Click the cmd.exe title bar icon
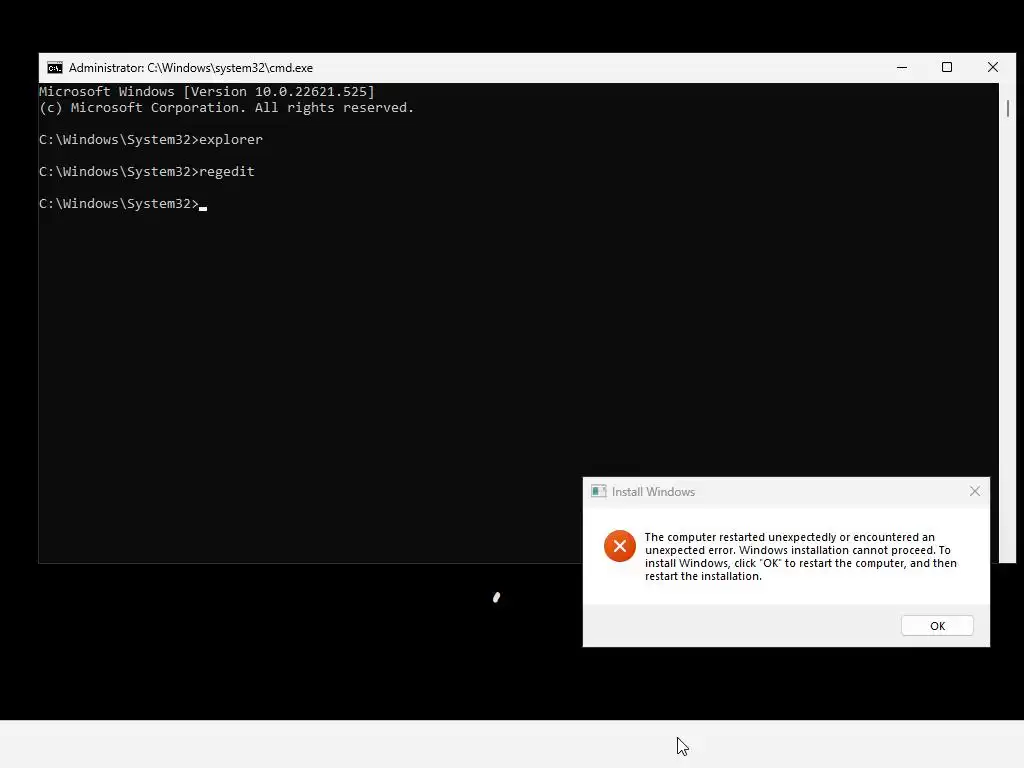The image size is (1024, 768). coord(55,68)
